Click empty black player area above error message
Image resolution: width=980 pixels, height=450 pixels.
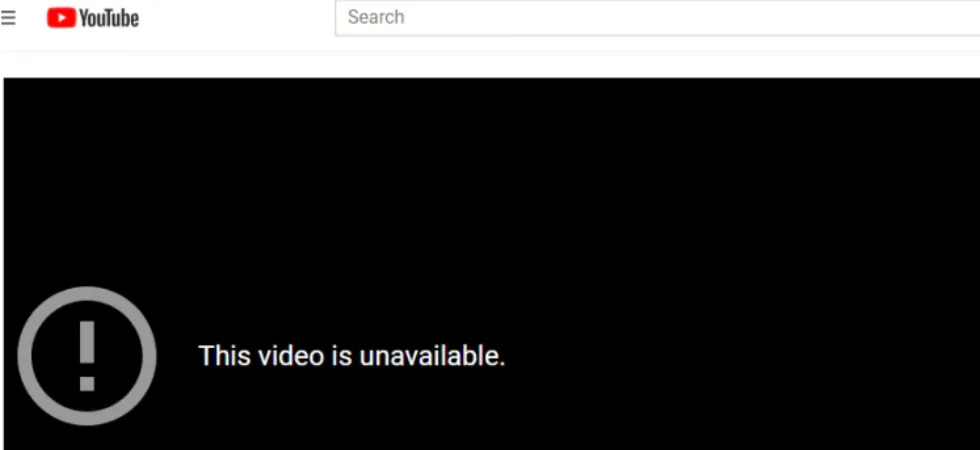pos(350,206)
